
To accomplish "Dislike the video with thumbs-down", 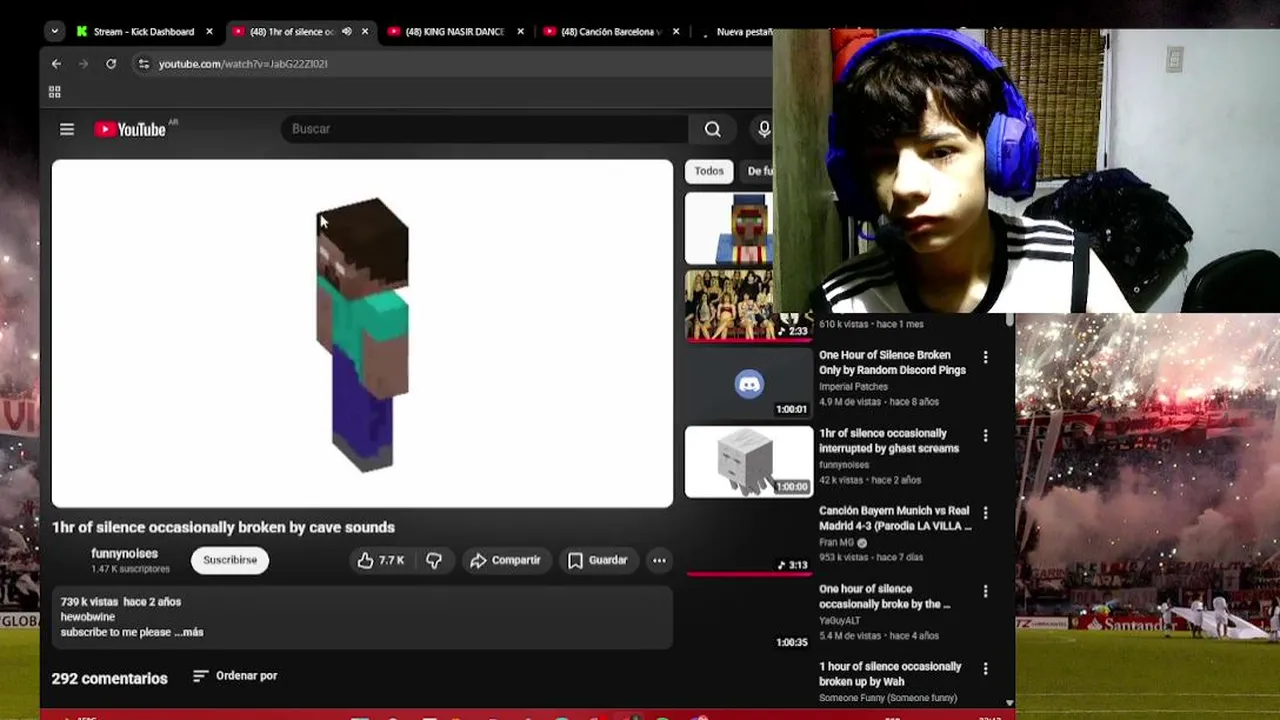I will tap(433, 561).
